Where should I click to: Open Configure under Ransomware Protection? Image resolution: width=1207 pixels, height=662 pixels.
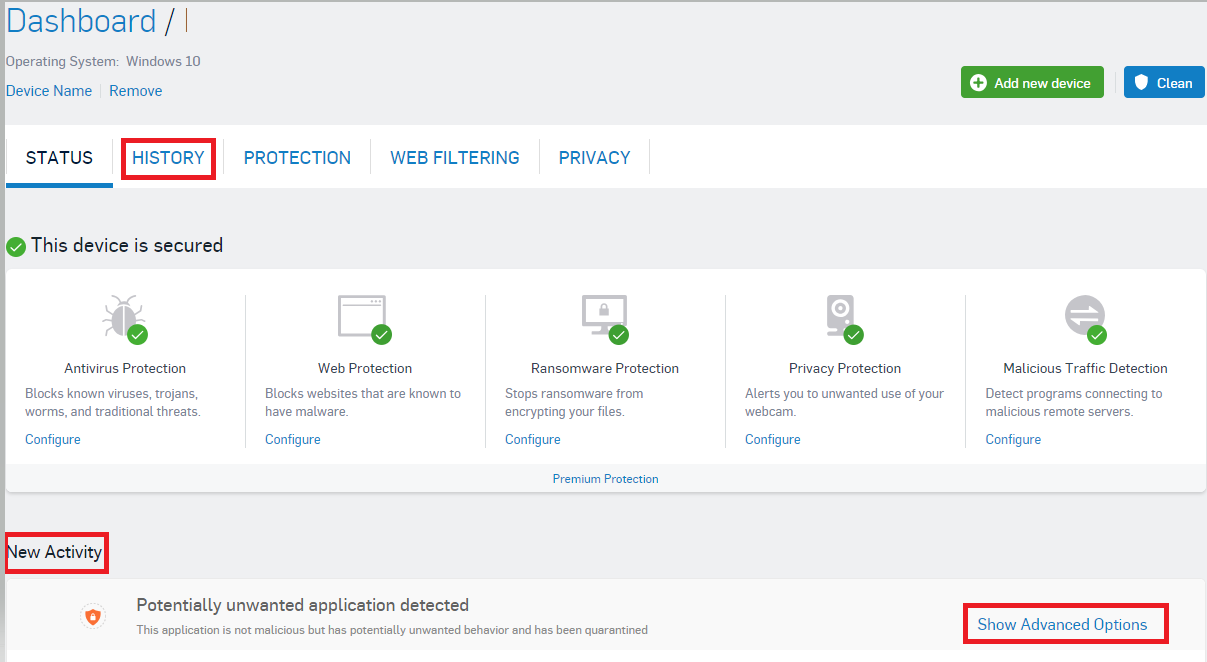click(x=533, y=439)
